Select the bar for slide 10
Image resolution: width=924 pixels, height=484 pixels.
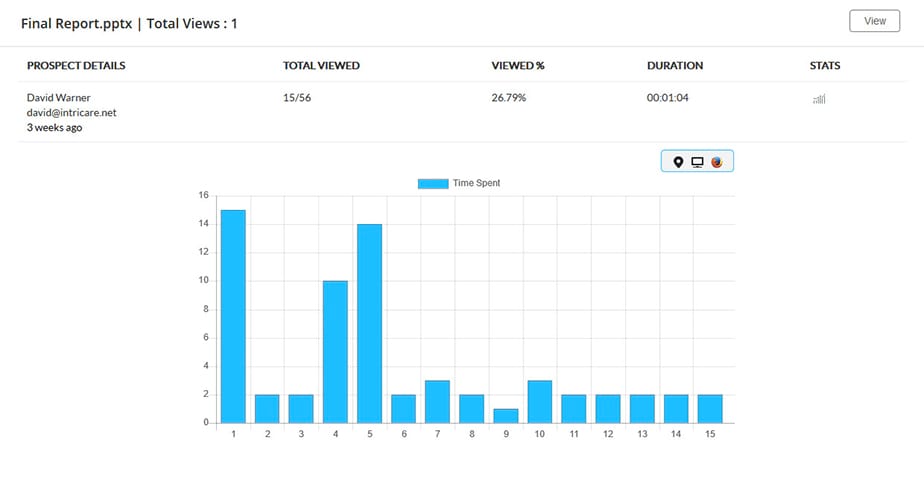coord(540,402)
